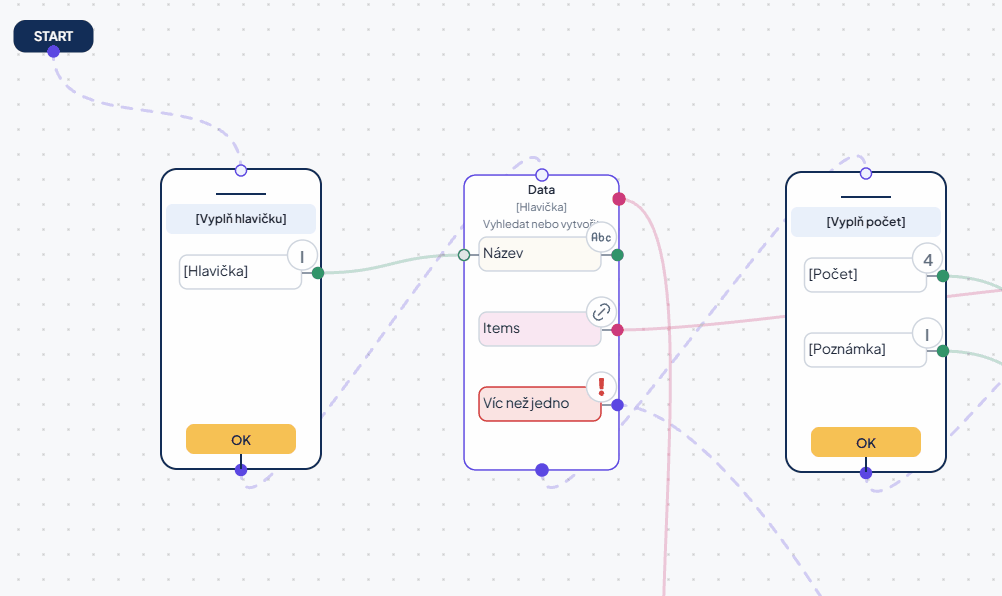
Task: Click the "Vyhledat nebo vytvořit" label
Action: pos(541,224)
